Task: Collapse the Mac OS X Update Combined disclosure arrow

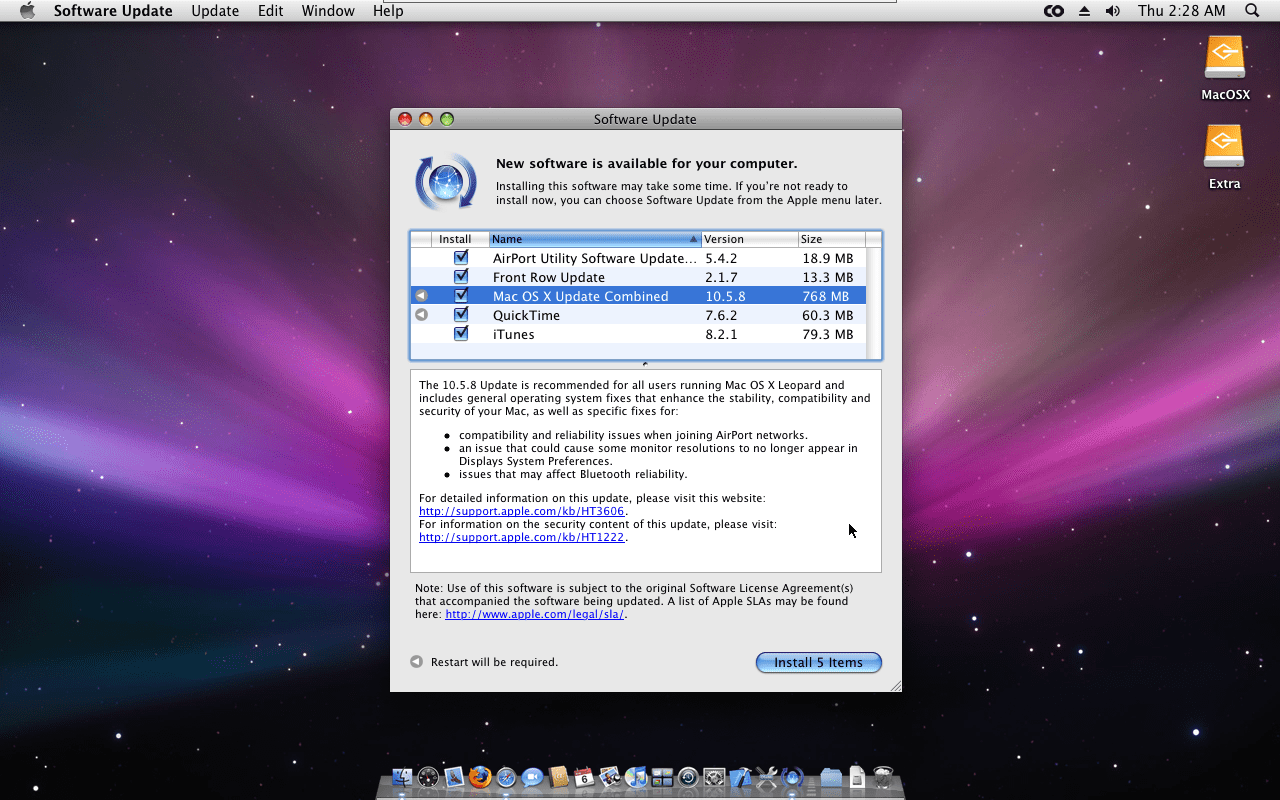Action: [421, 295]
